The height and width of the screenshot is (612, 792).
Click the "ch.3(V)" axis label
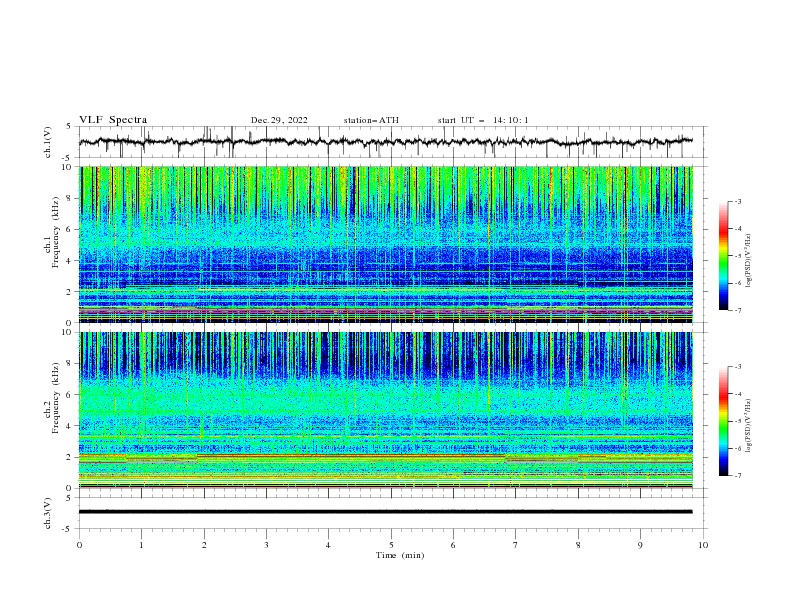pyautogui.click(x=48, y=513)
